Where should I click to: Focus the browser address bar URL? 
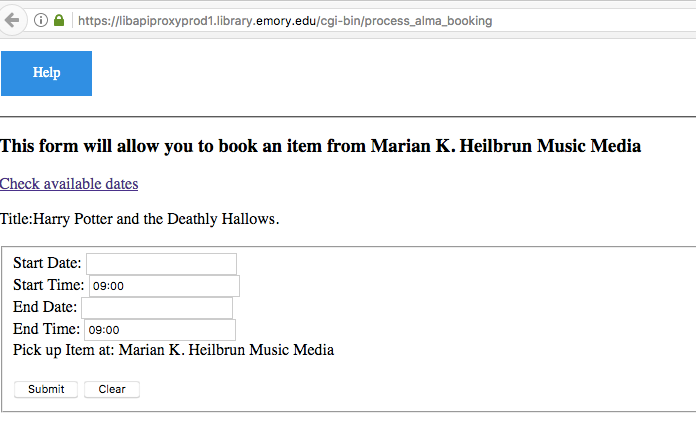click(285, 21)
